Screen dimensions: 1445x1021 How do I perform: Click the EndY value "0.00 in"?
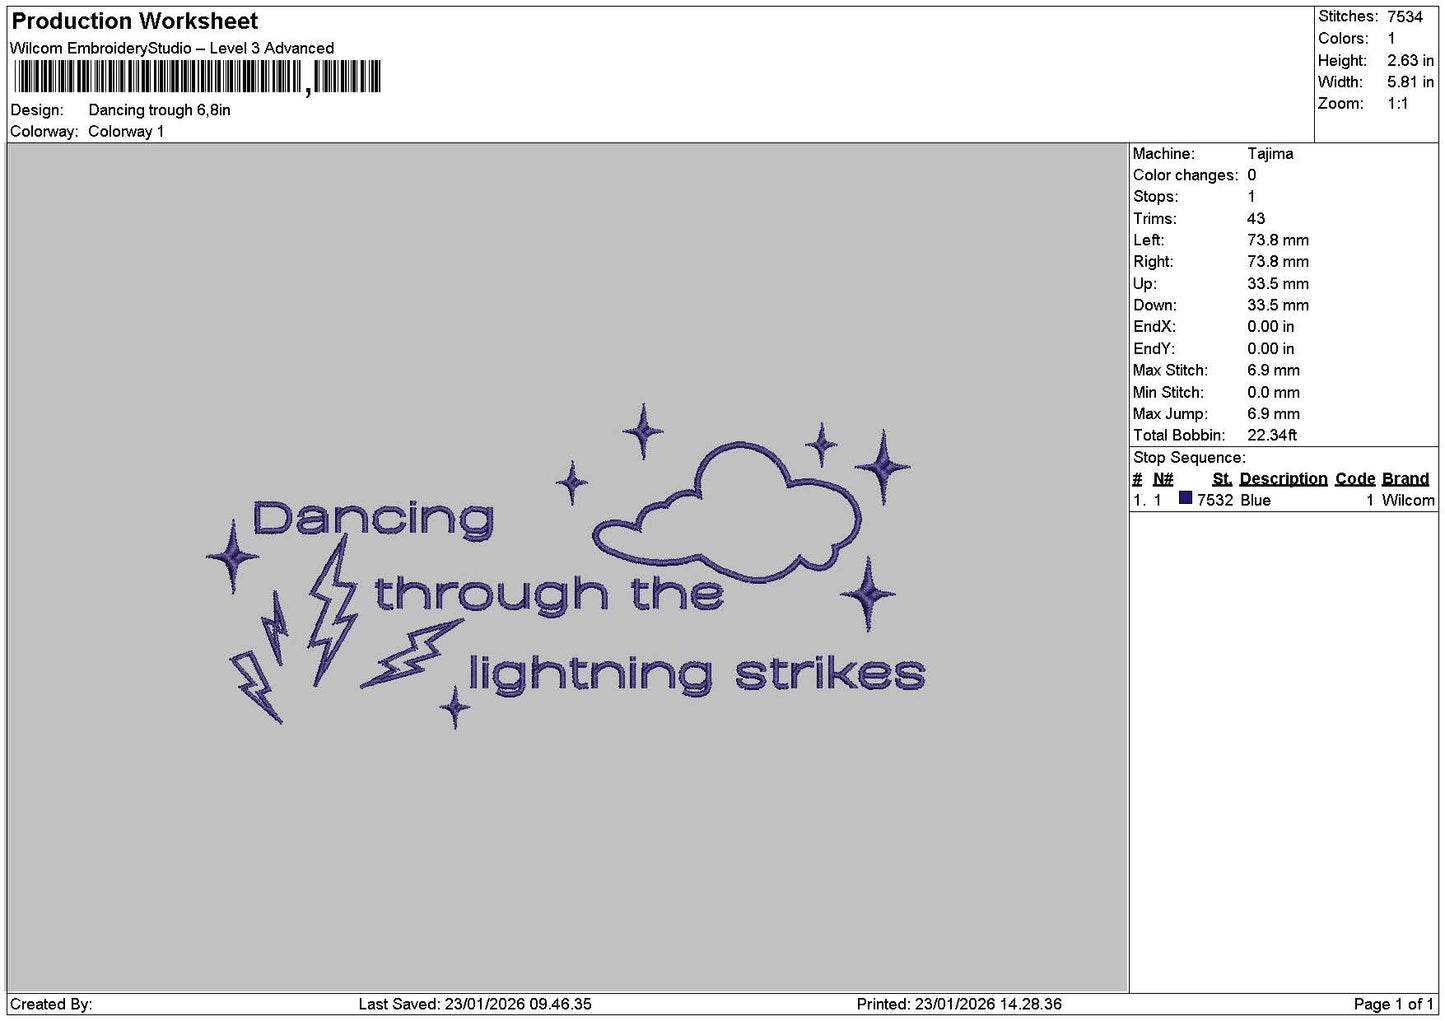click(x=1270, y=348)
